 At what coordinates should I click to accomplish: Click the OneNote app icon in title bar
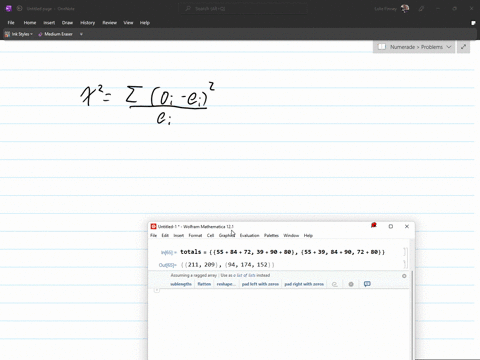point(9,9)
